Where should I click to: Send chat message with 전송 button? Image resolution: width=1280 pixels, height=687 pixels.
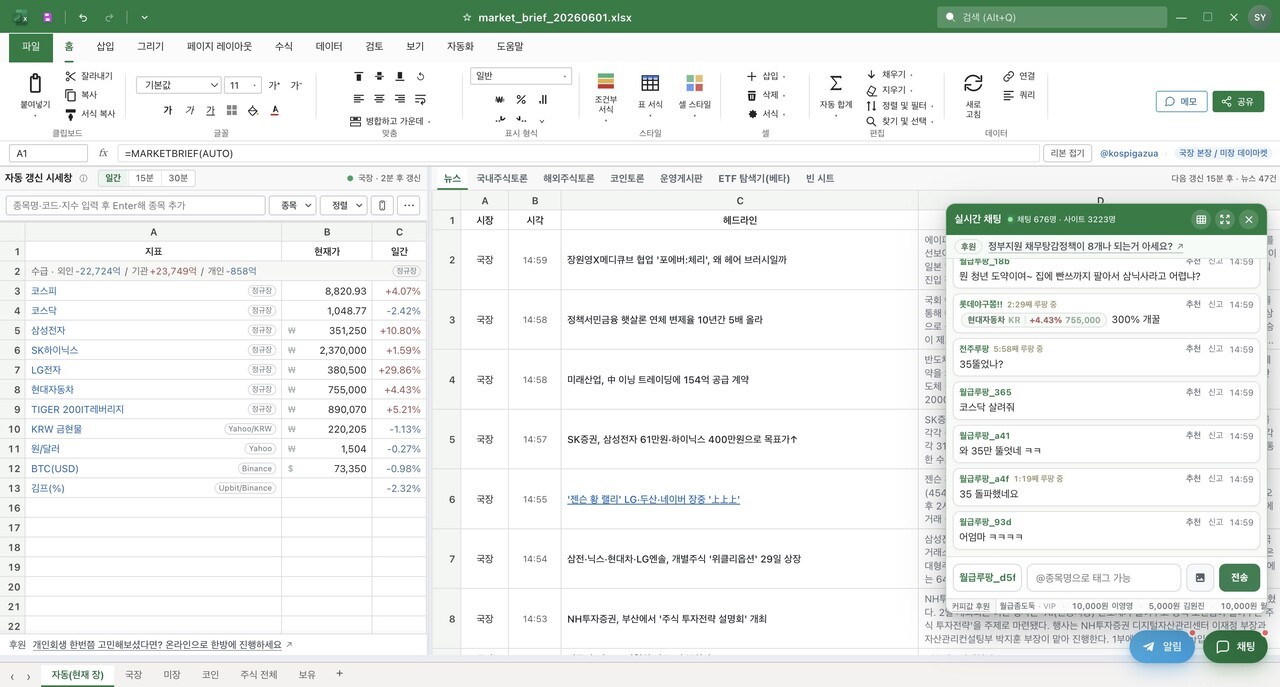pyautogui.click(x=1239, y=577)
